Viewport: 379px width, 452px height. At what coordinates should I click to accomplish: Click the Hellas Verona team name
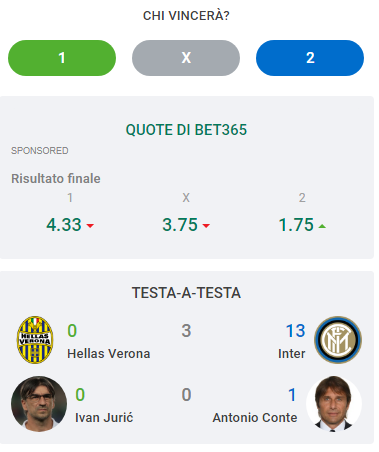click(109, 354)
